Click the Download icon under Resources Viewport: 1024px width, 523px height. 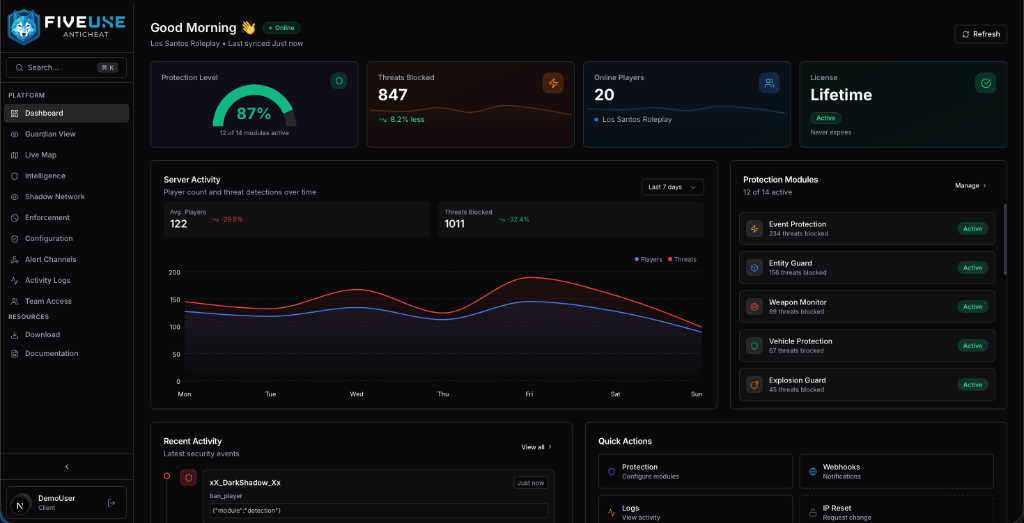[x=14, y=334]
